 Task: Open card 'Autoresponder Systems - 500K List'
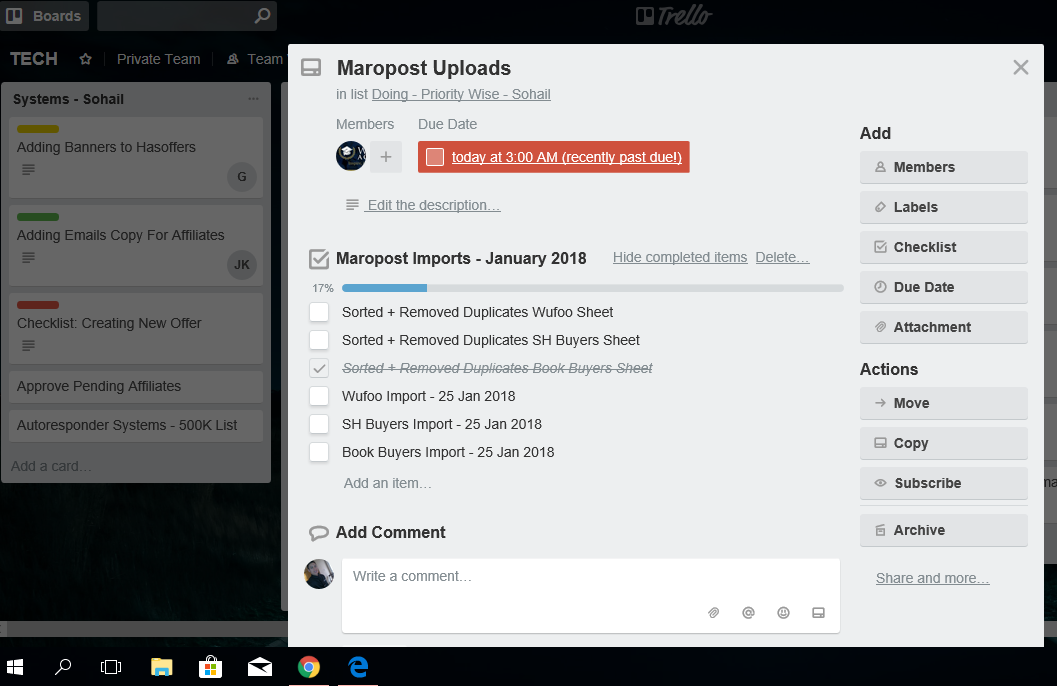pos(136,425)
